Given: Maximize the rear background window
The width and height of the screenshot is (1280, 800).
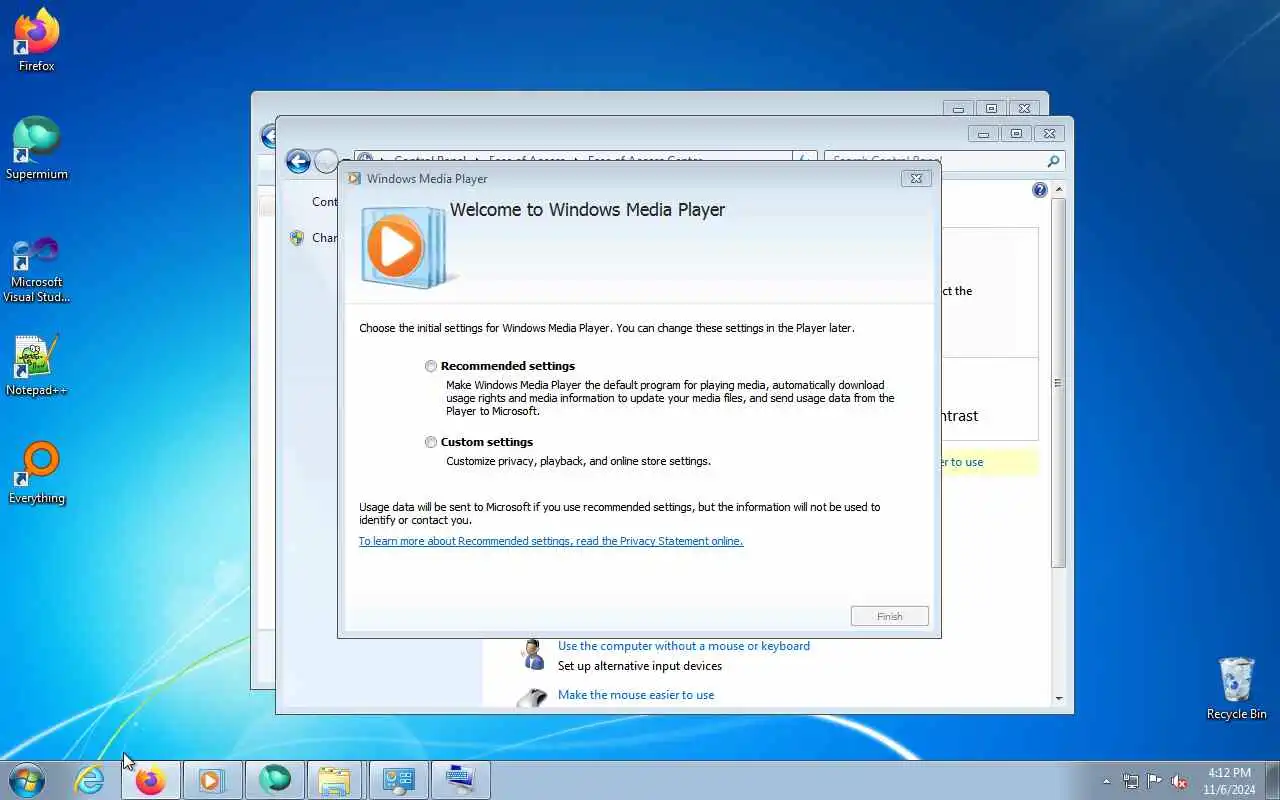Looking at the screenshot, I should pyautogui.click(x=991, y=108).
